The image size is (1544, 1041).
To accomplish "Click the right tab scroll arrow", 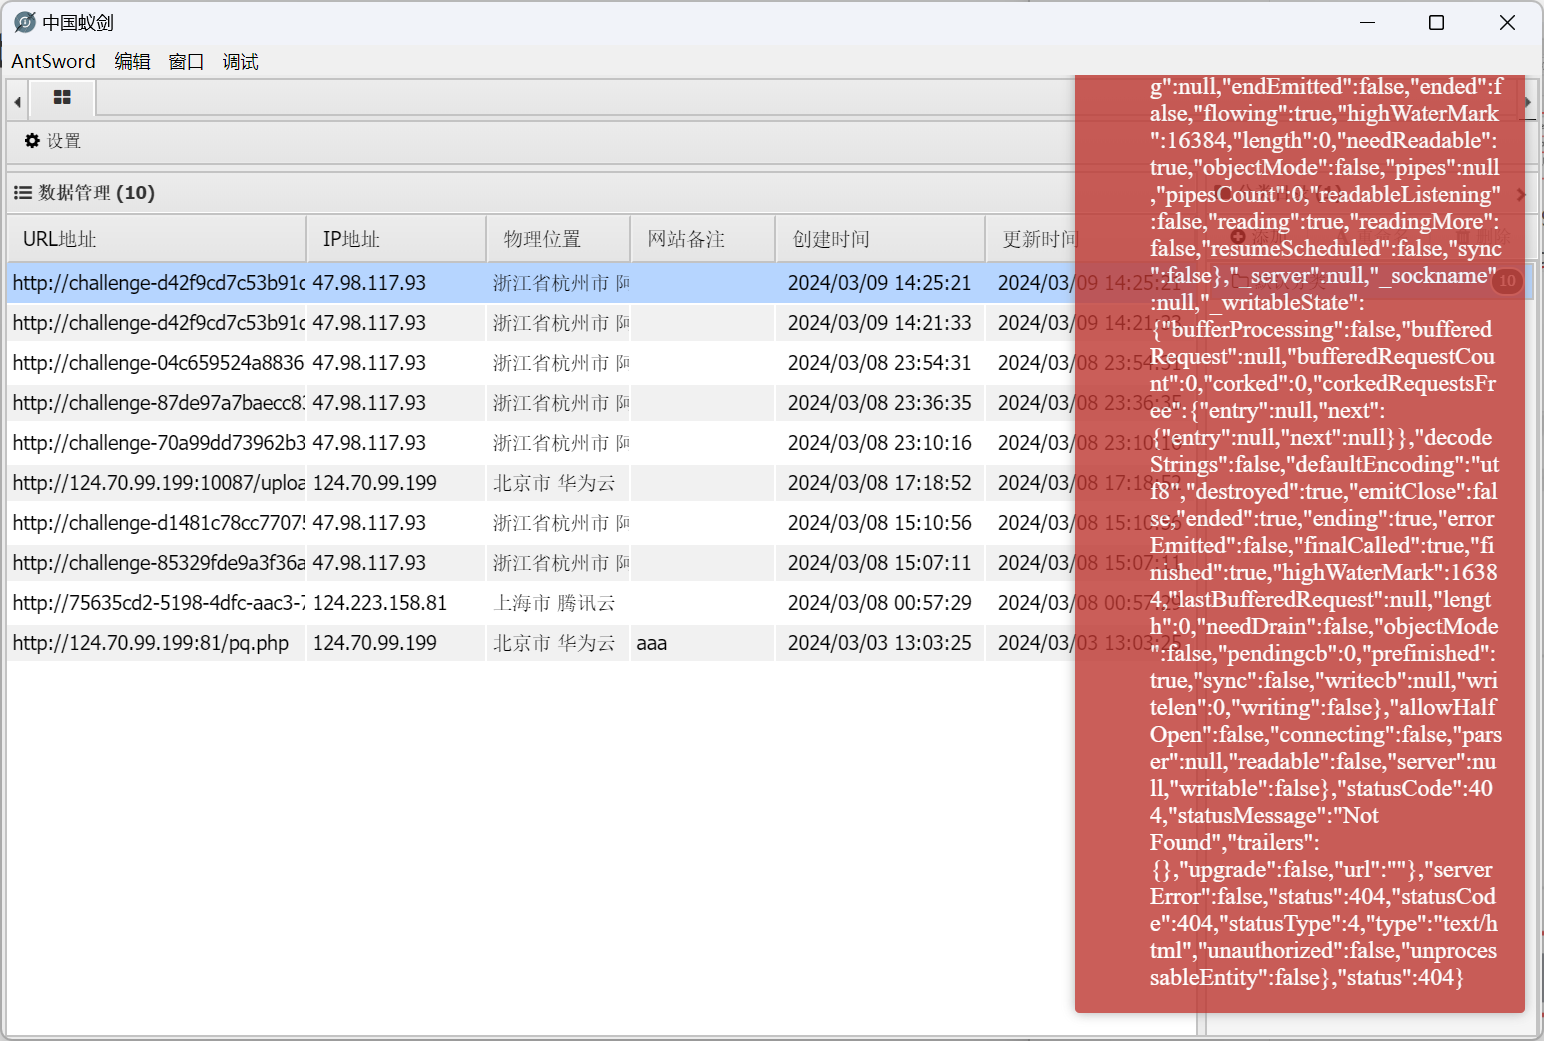I will tap(1527, 101).
